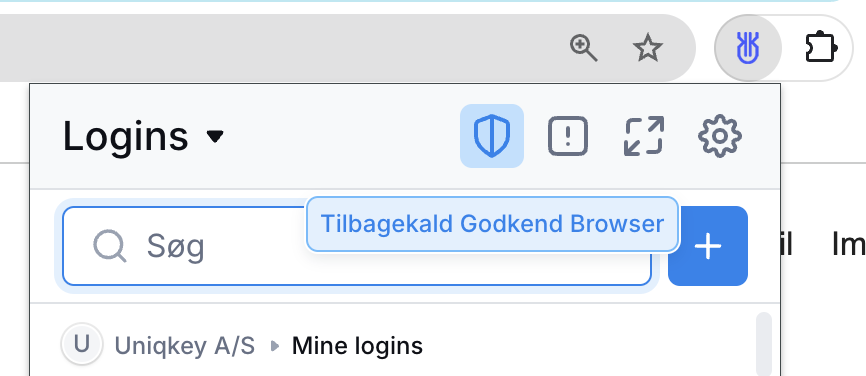Click the round U organization avatar
The image size is (866, 376).
point(82,345)
